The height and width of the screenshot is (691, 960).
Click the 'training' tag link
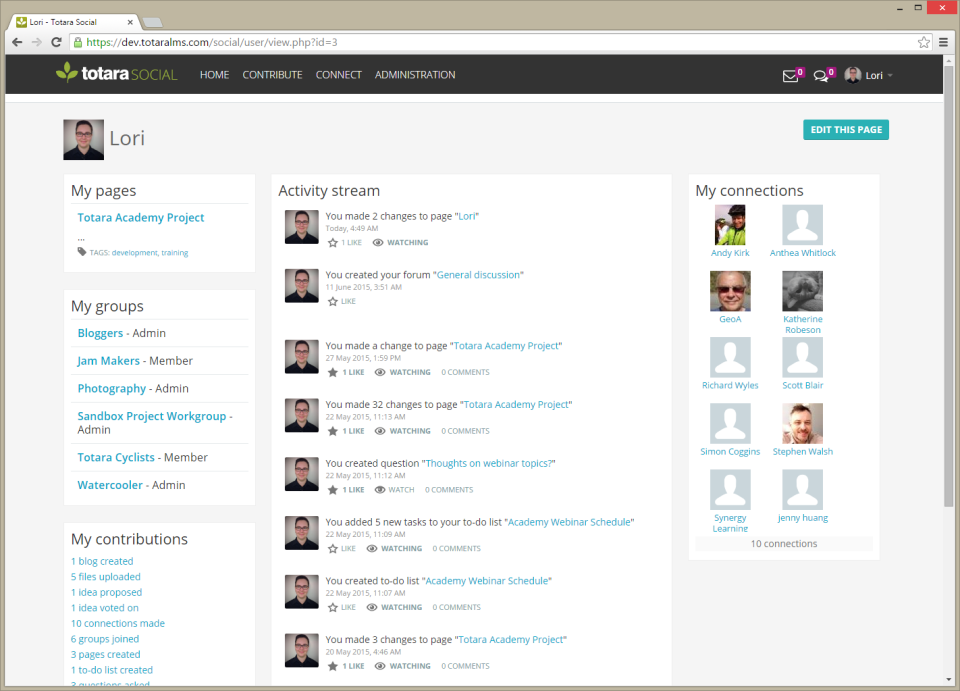(x=174, y=252)
